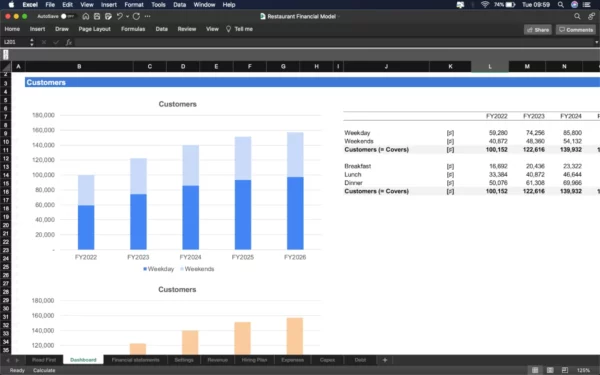Switch to Page Layout view icon in status bar
Image resolution: width=600 pixels, height=375 pixels.
(x=550, y=370)
